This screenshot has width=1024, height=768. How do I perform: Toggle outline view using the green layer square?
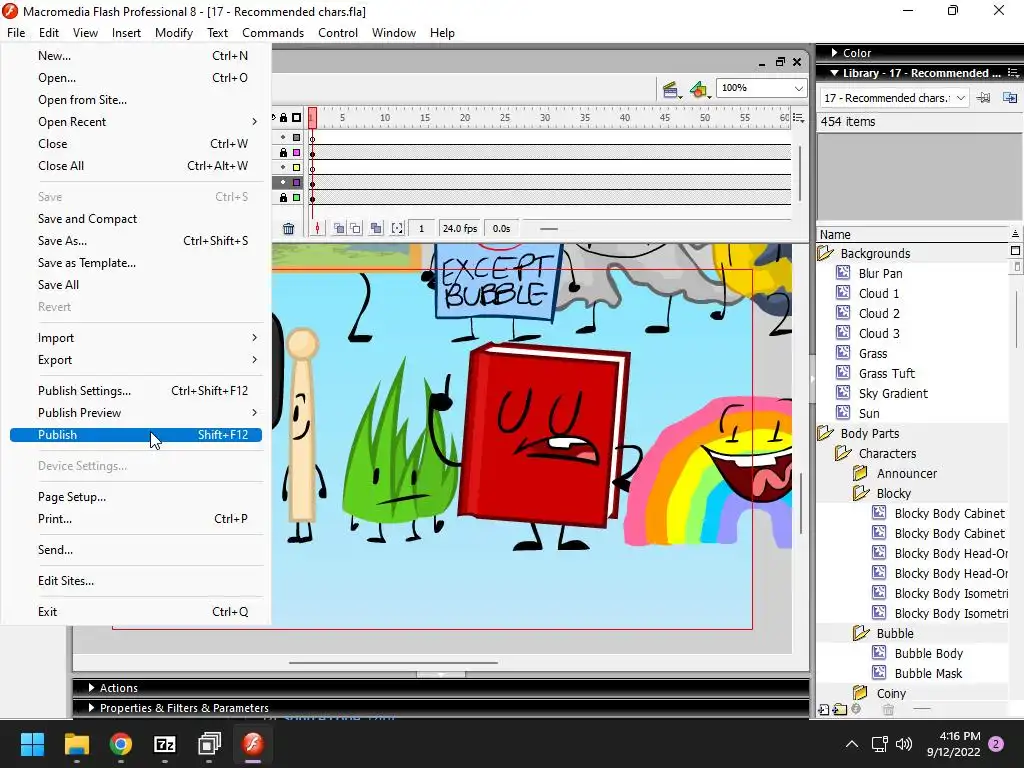(296, 197)
